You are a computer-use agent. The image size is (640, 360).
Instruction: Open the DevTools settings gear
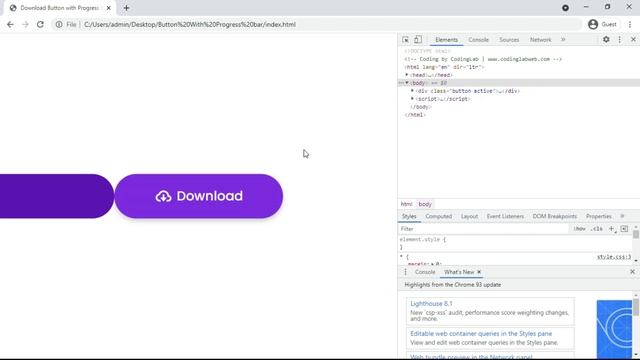pyautogui.click(x=606, y=40)
